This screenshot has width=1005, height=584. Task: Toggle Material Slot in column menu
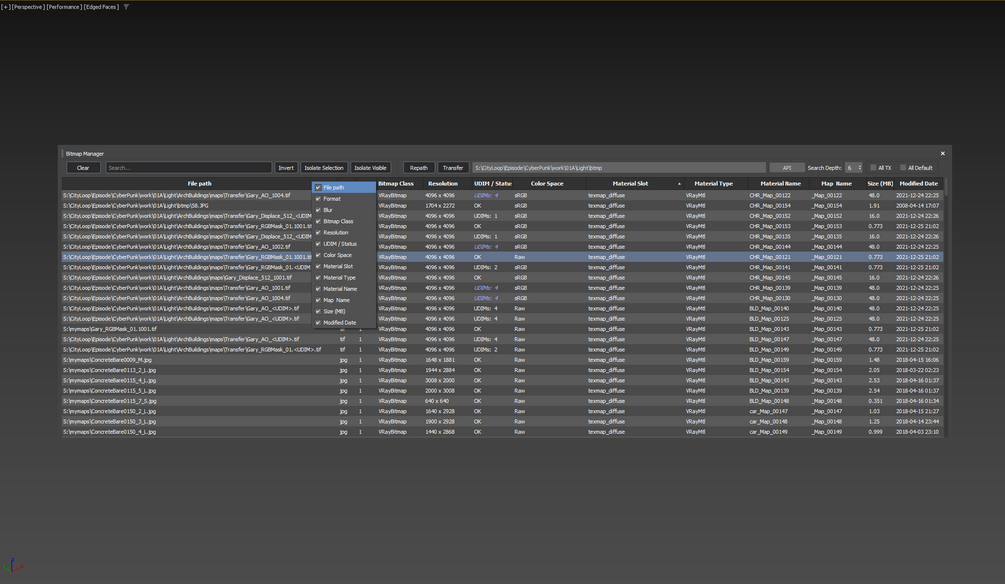(344, 266)
